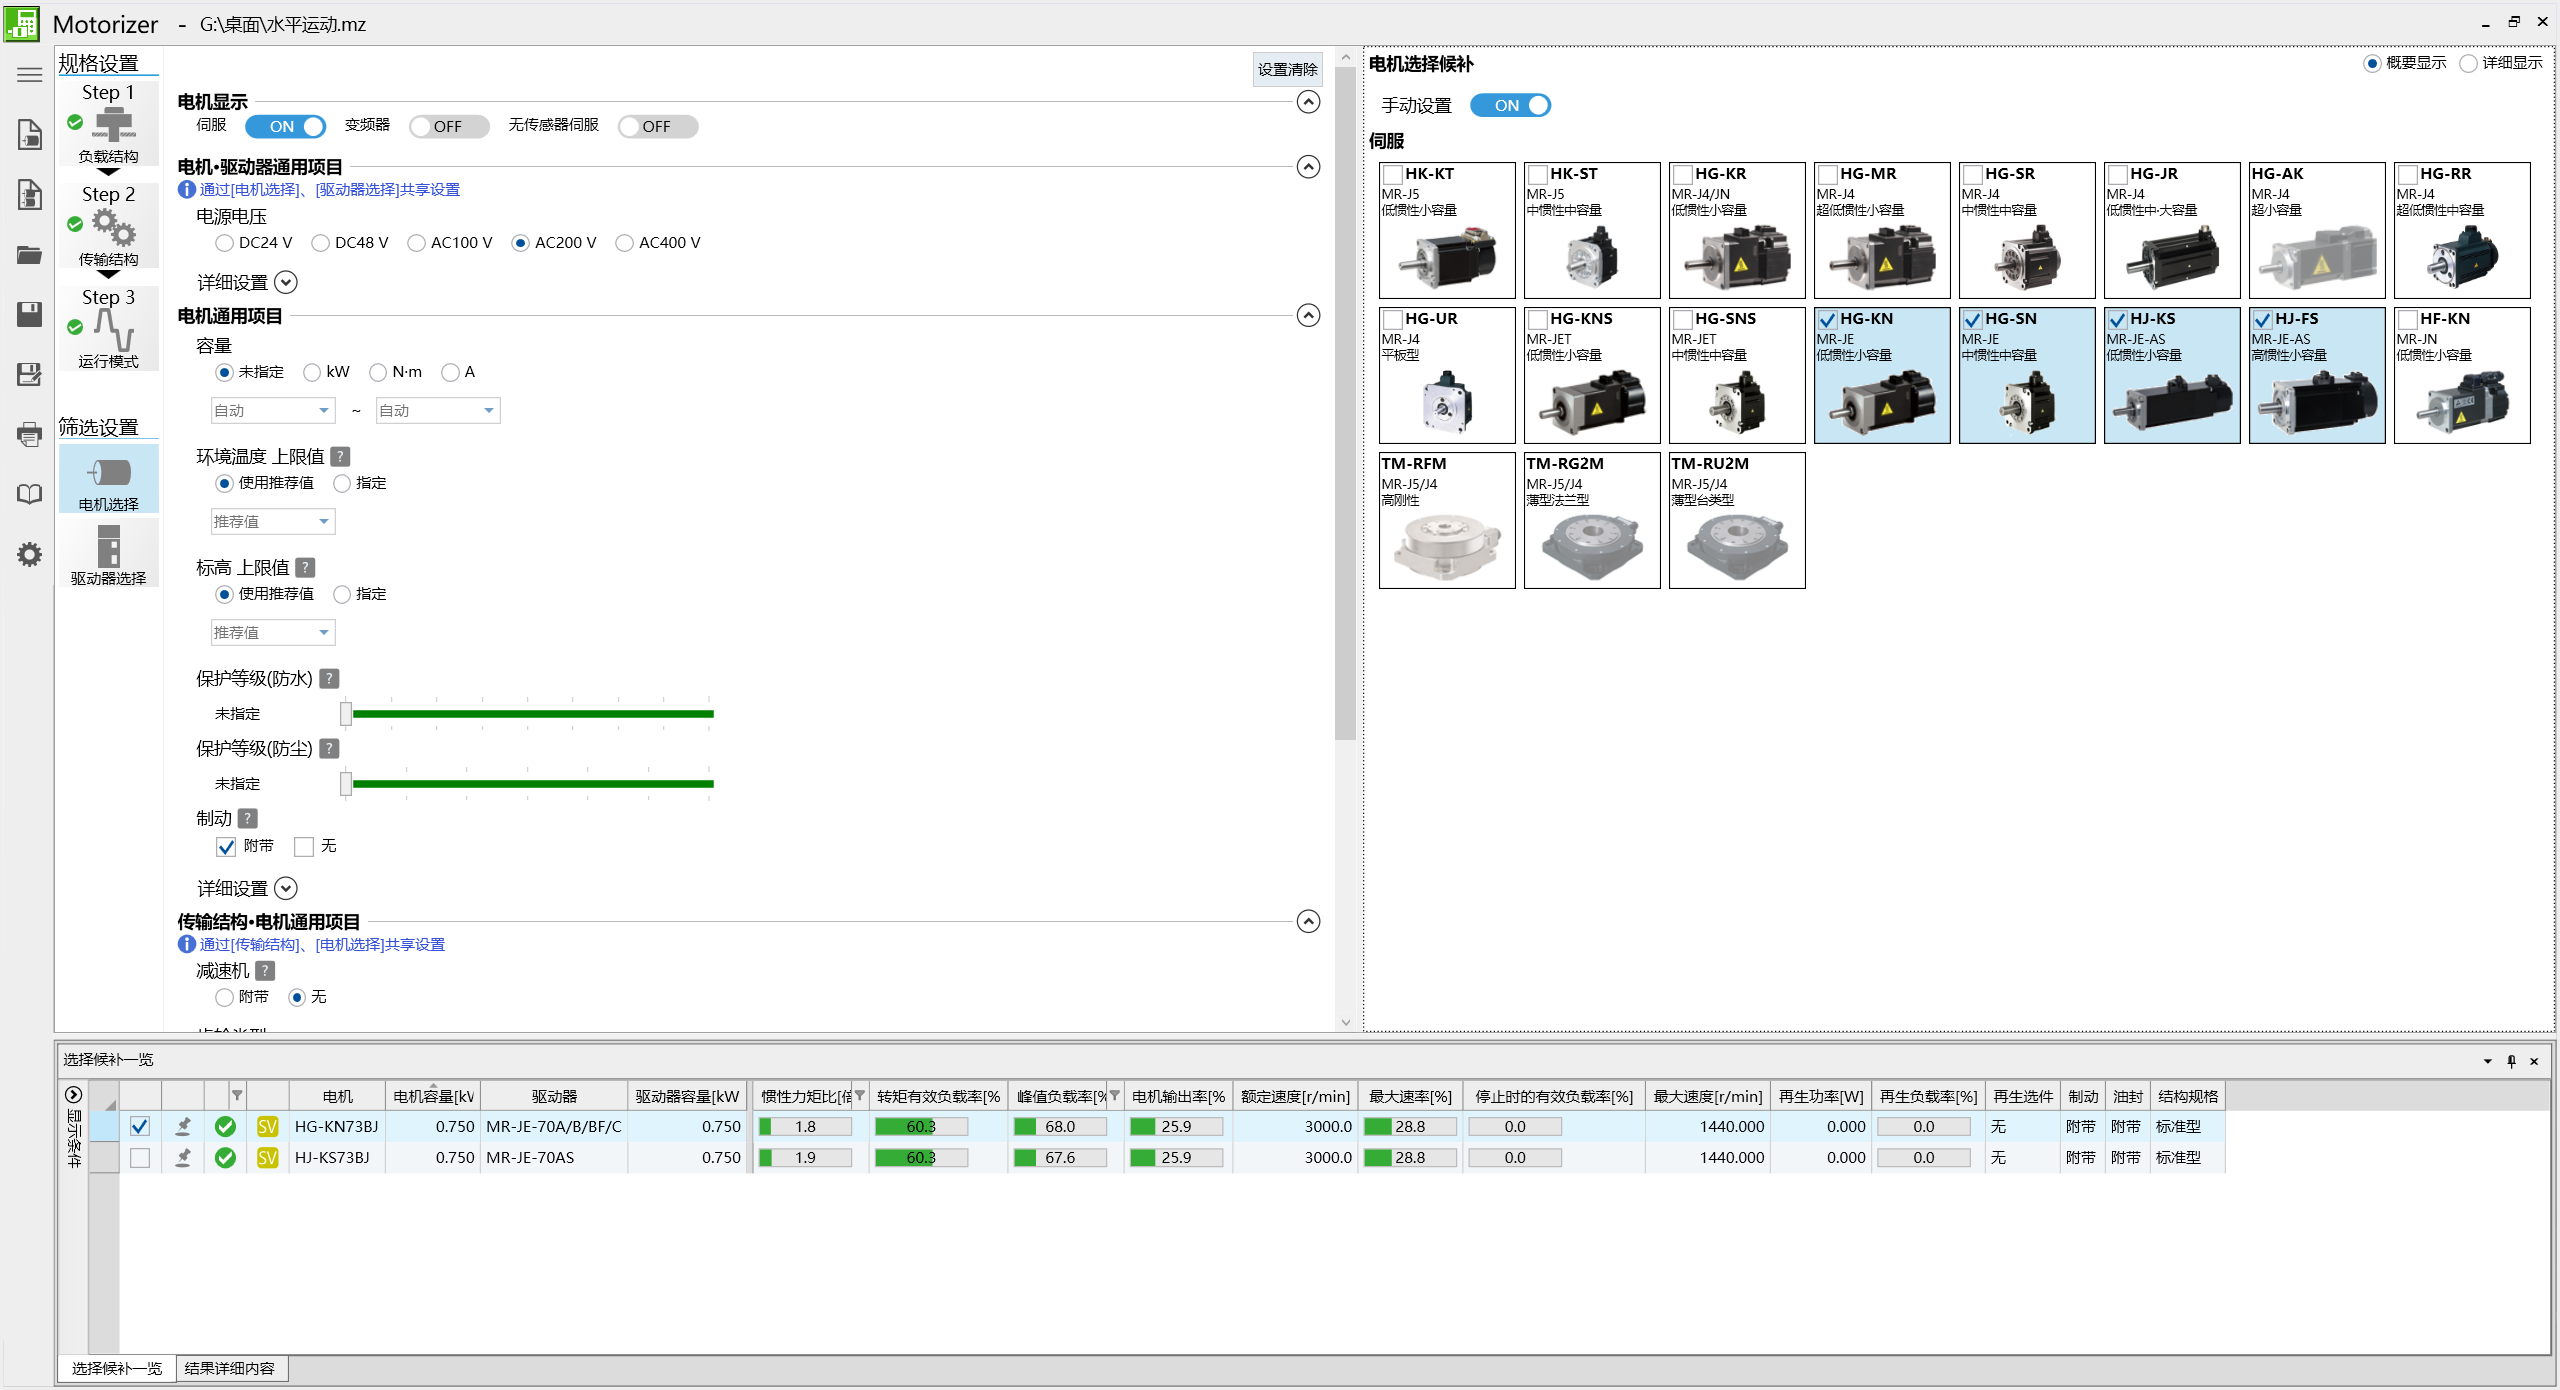
Task: Select TM-RFM motor series card
Action: [x=1446, y=520]
